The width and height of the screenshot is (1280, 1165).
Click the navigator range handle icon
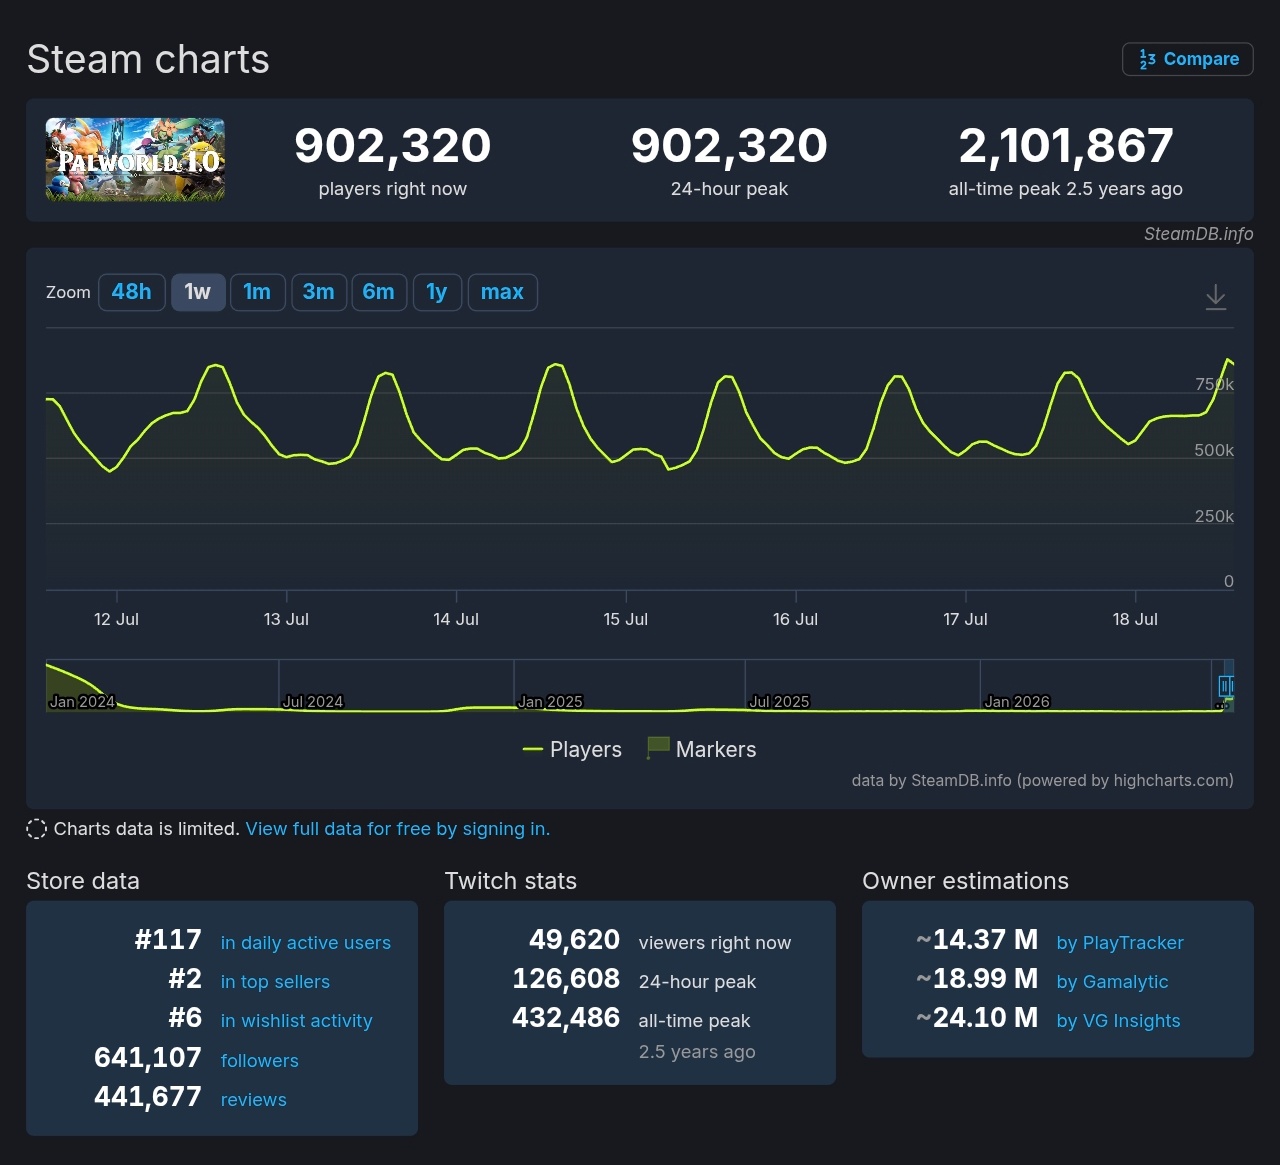[1226, 686]
